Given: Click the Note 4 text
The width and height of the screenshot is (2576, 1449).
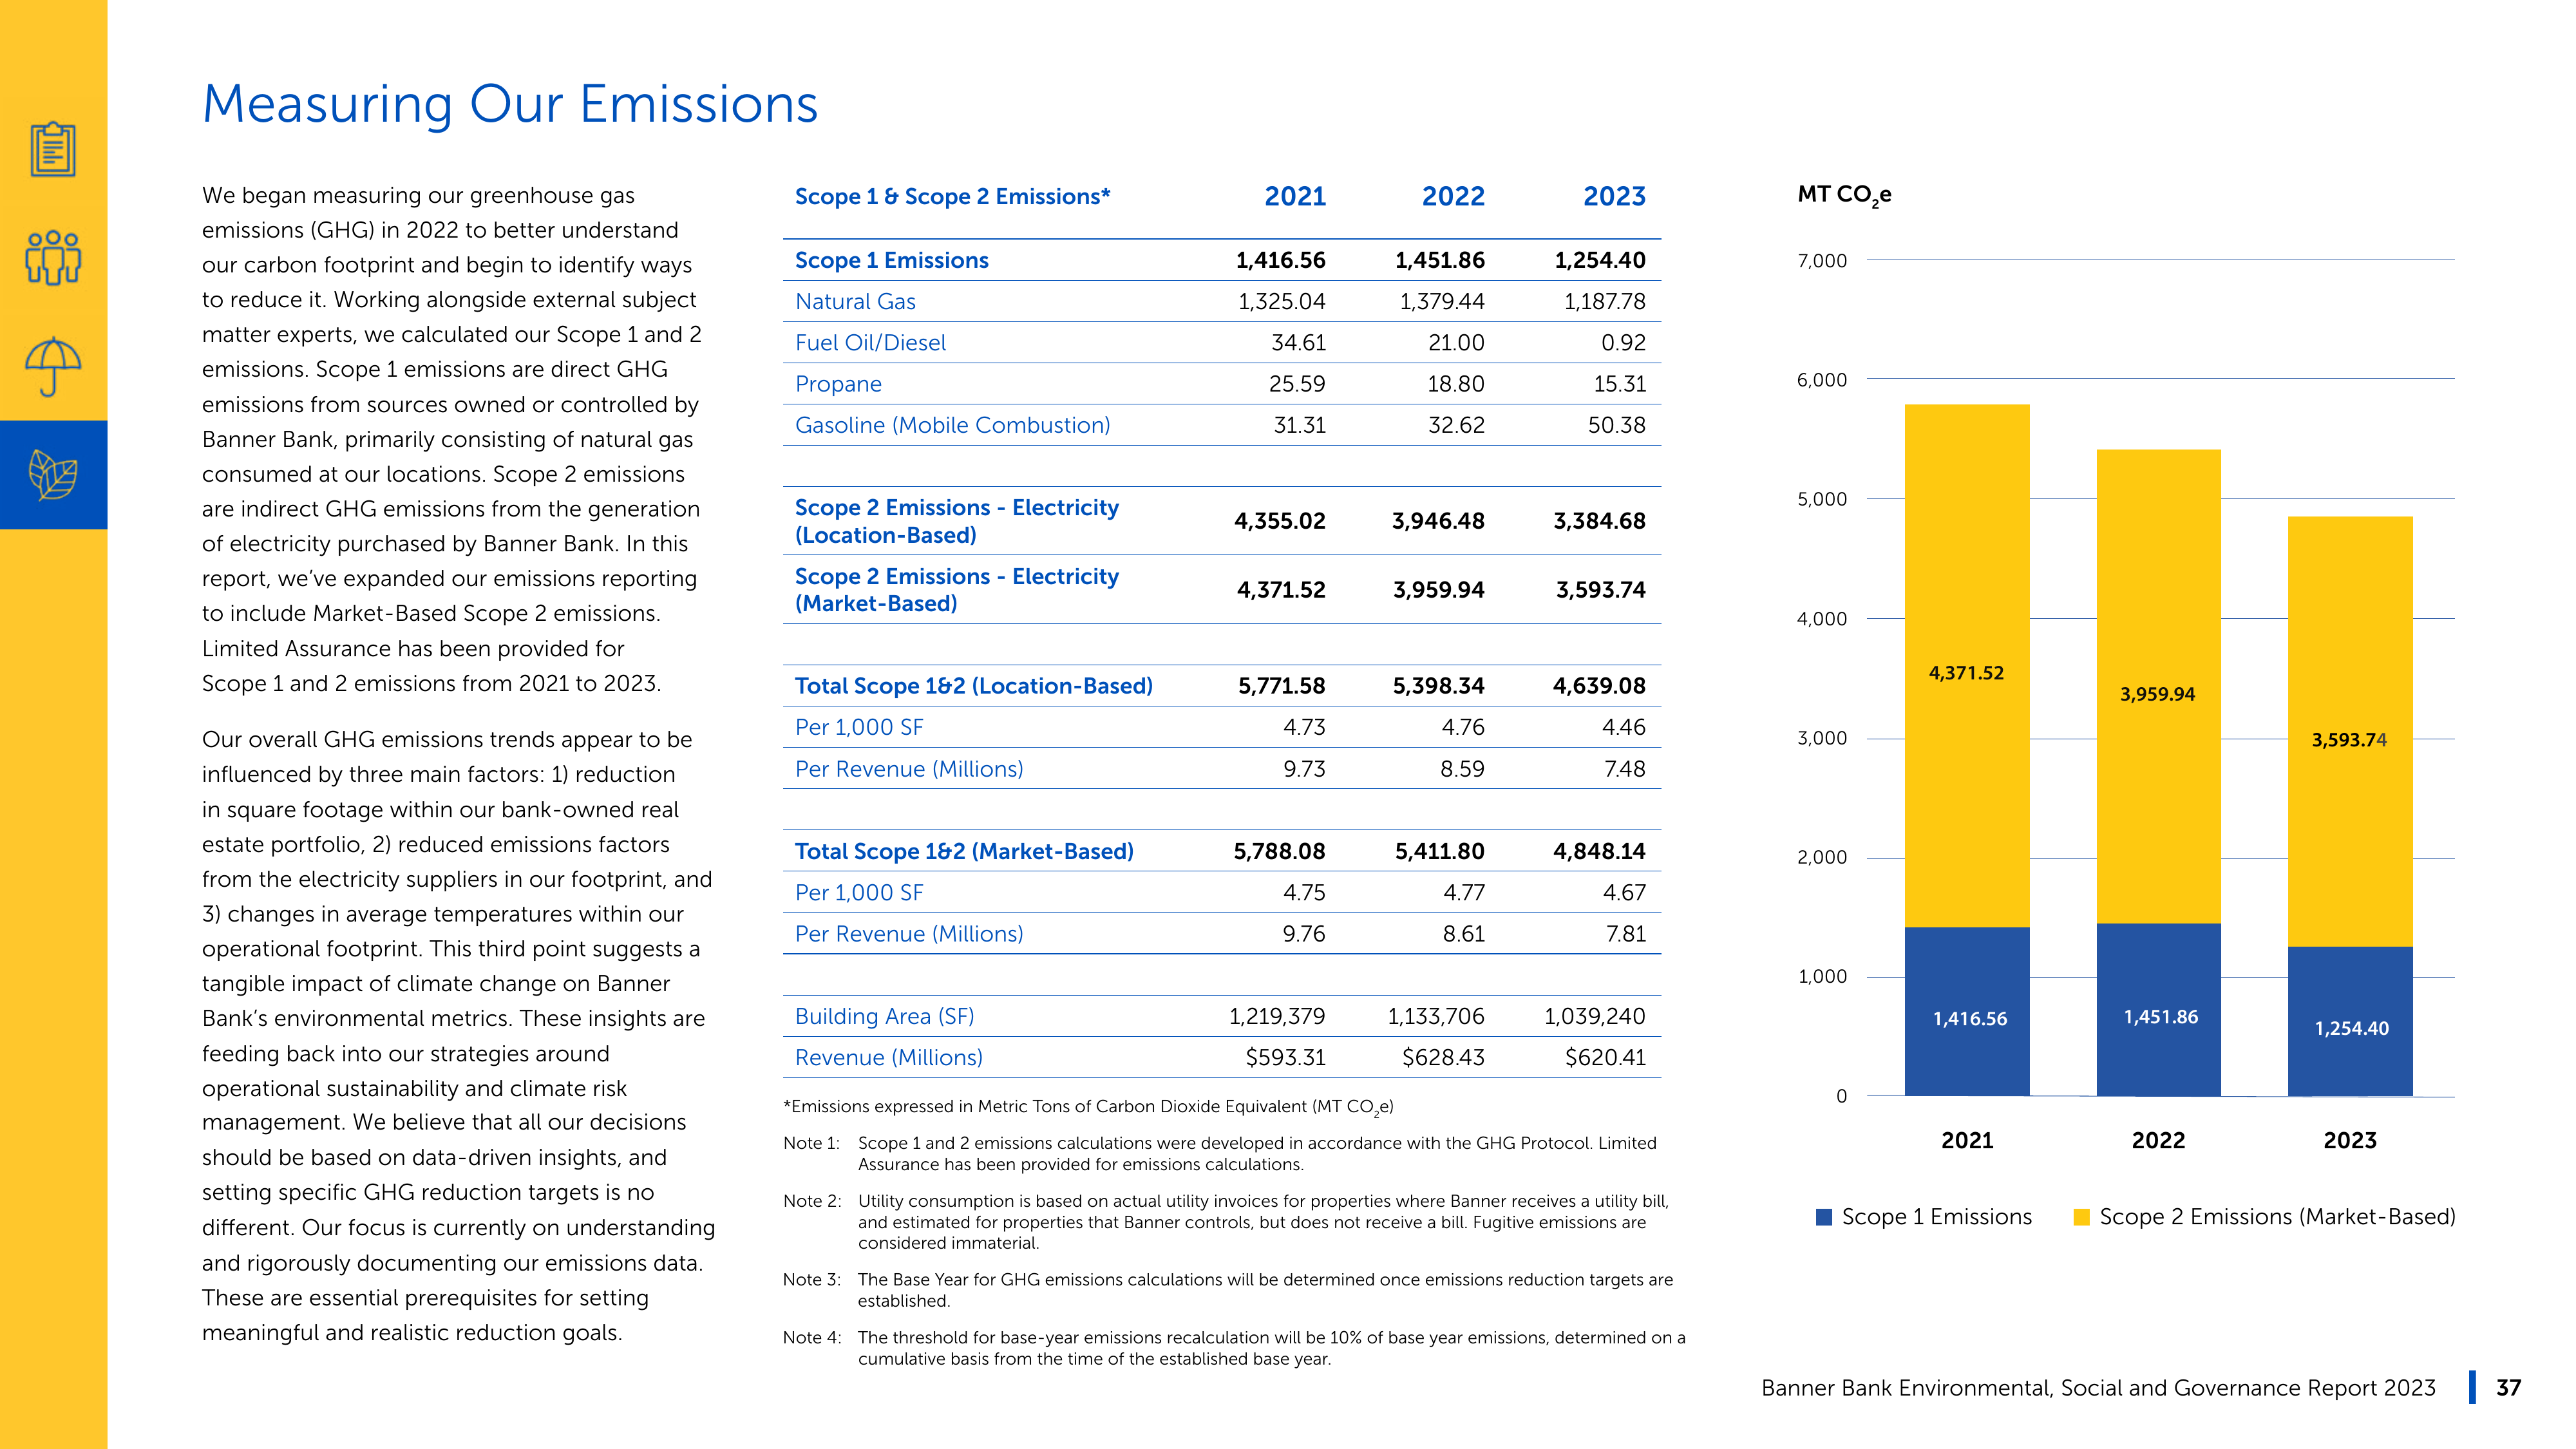Looking at the screenshot, I should pyautogui.click(x=1234, y=1348).
